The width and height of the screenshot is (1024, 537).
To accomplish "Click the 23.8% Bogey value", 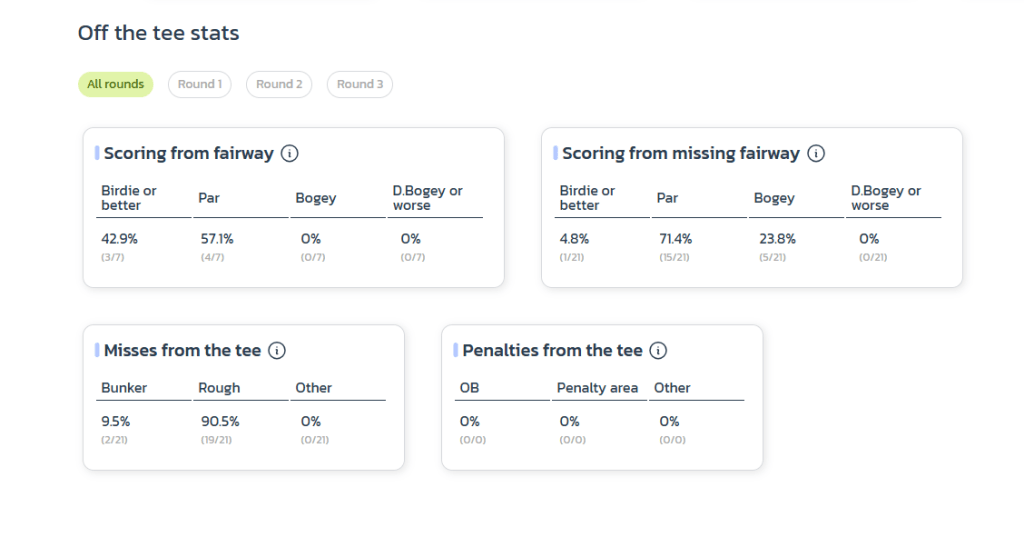I will coord(774,239).
